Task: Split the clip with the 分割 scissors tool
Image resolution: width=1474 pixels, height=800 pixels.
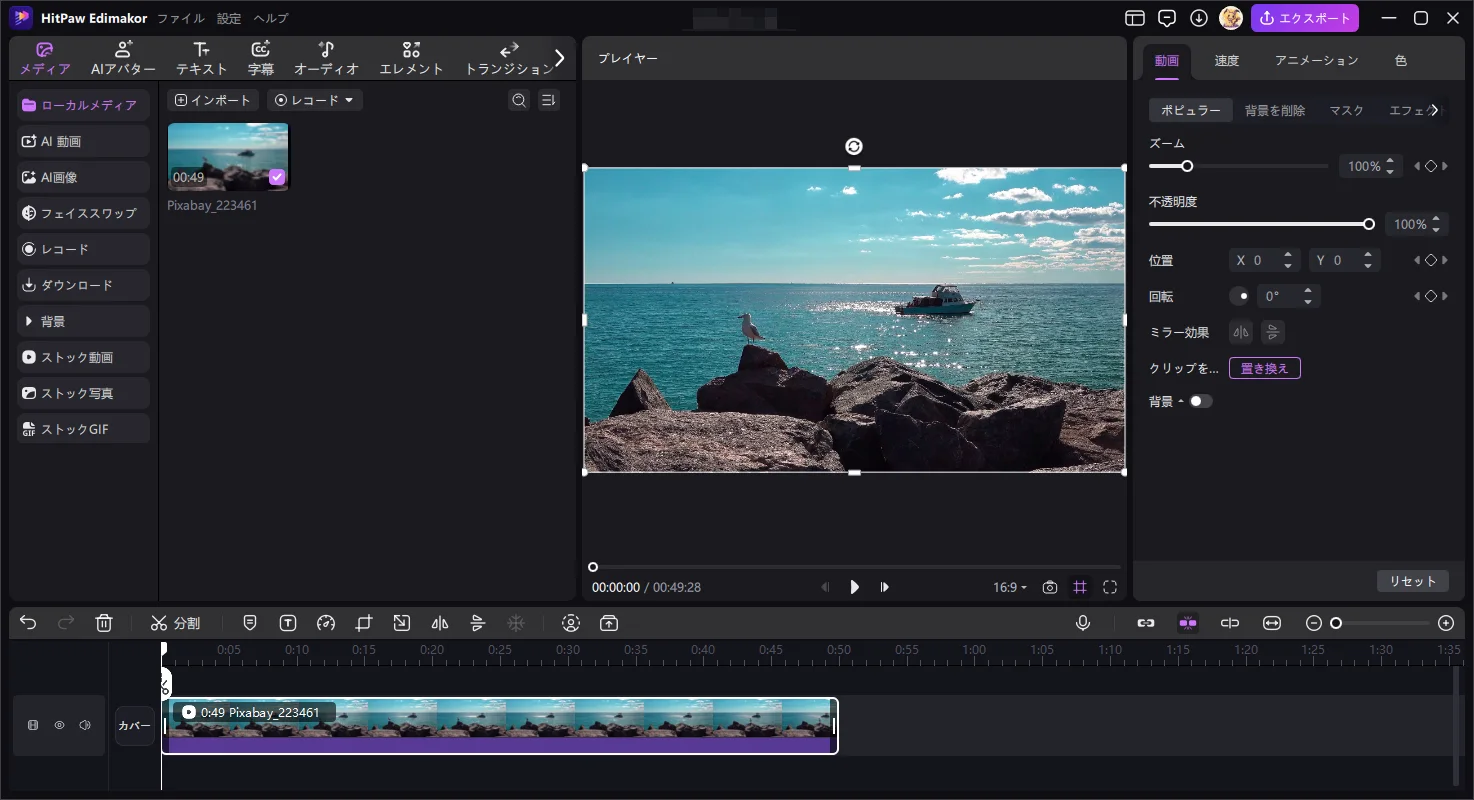Action: tap(176, 623)
